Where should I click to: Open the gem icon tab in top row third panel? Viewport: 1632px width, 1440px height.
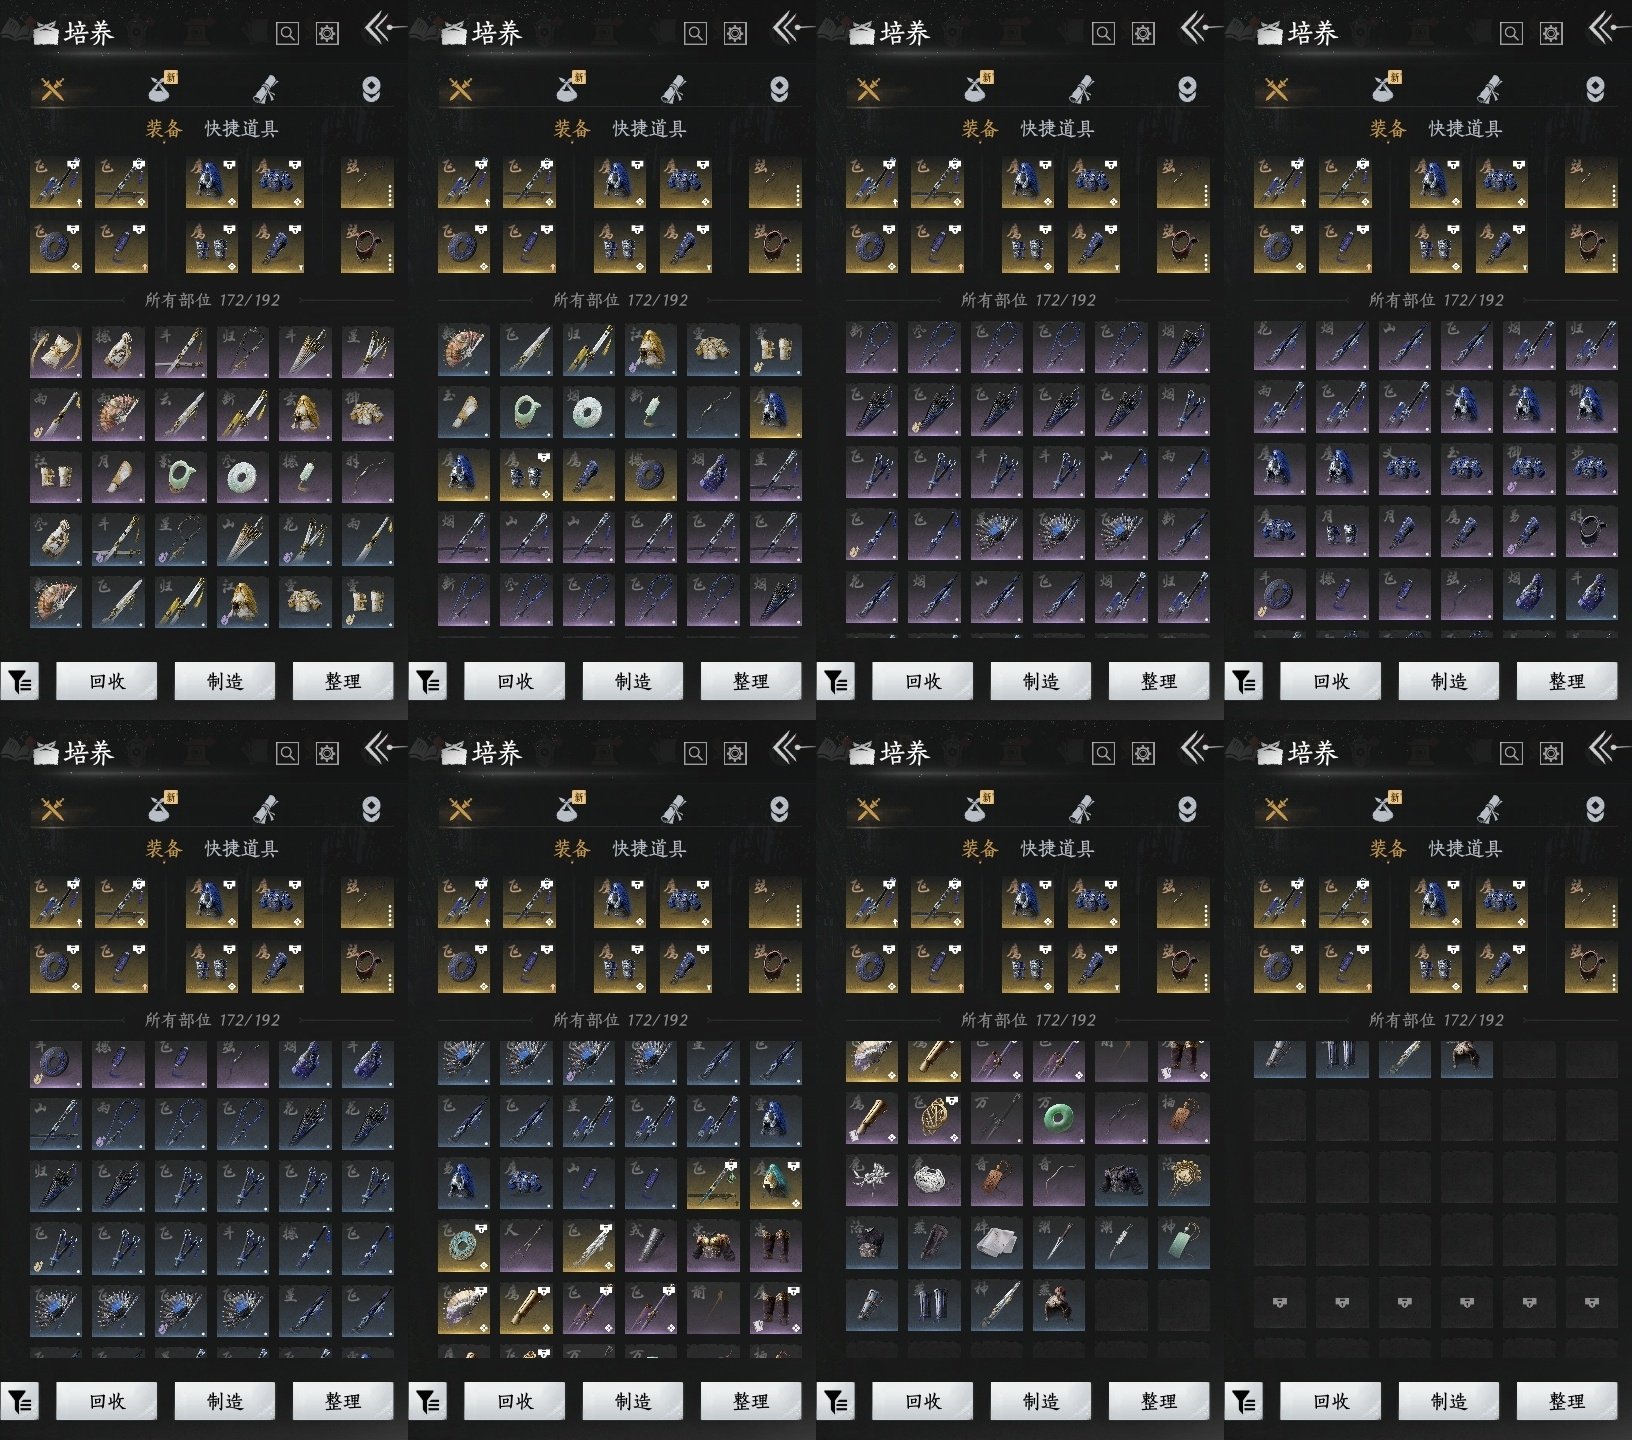coord(1187,89)
